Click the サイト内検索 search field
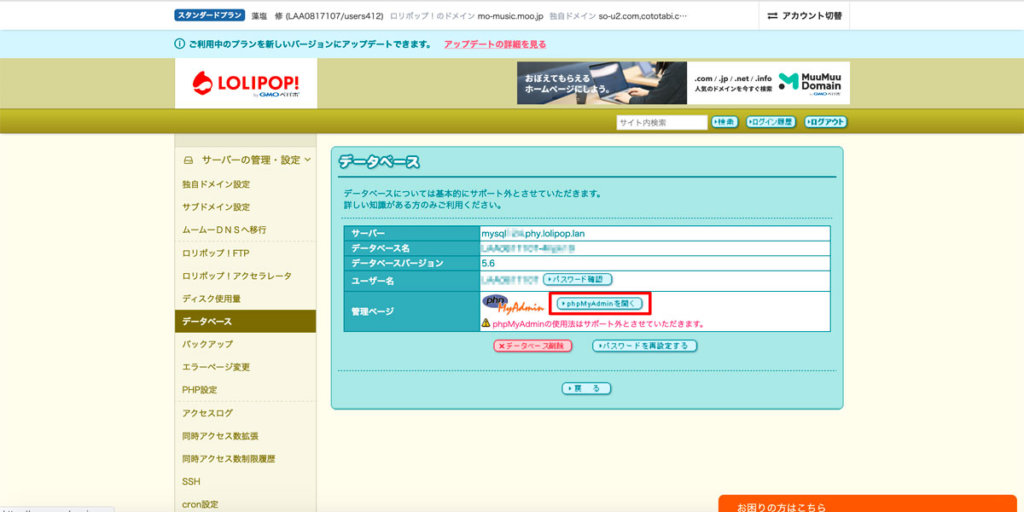This screenshot has width=1024, height=512. (661, 122)
